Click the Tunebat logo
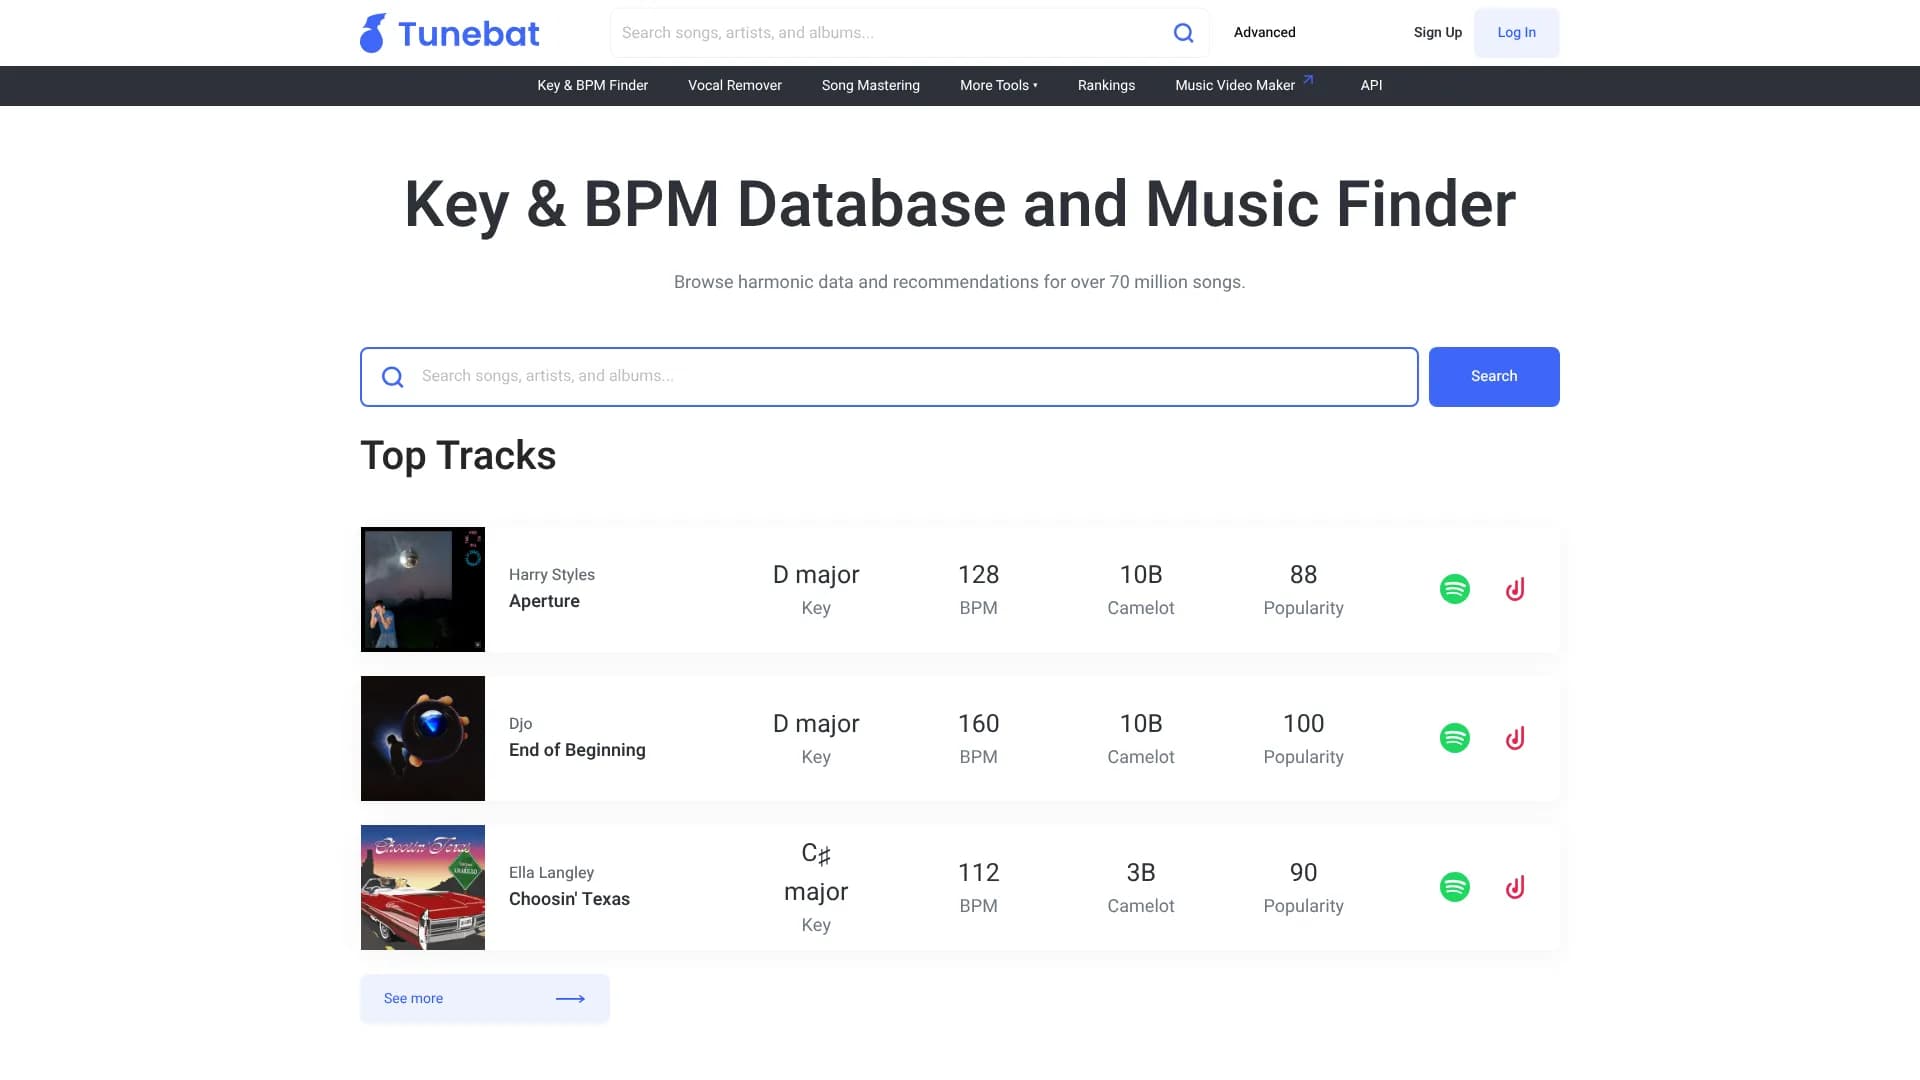 click(450, 33)
